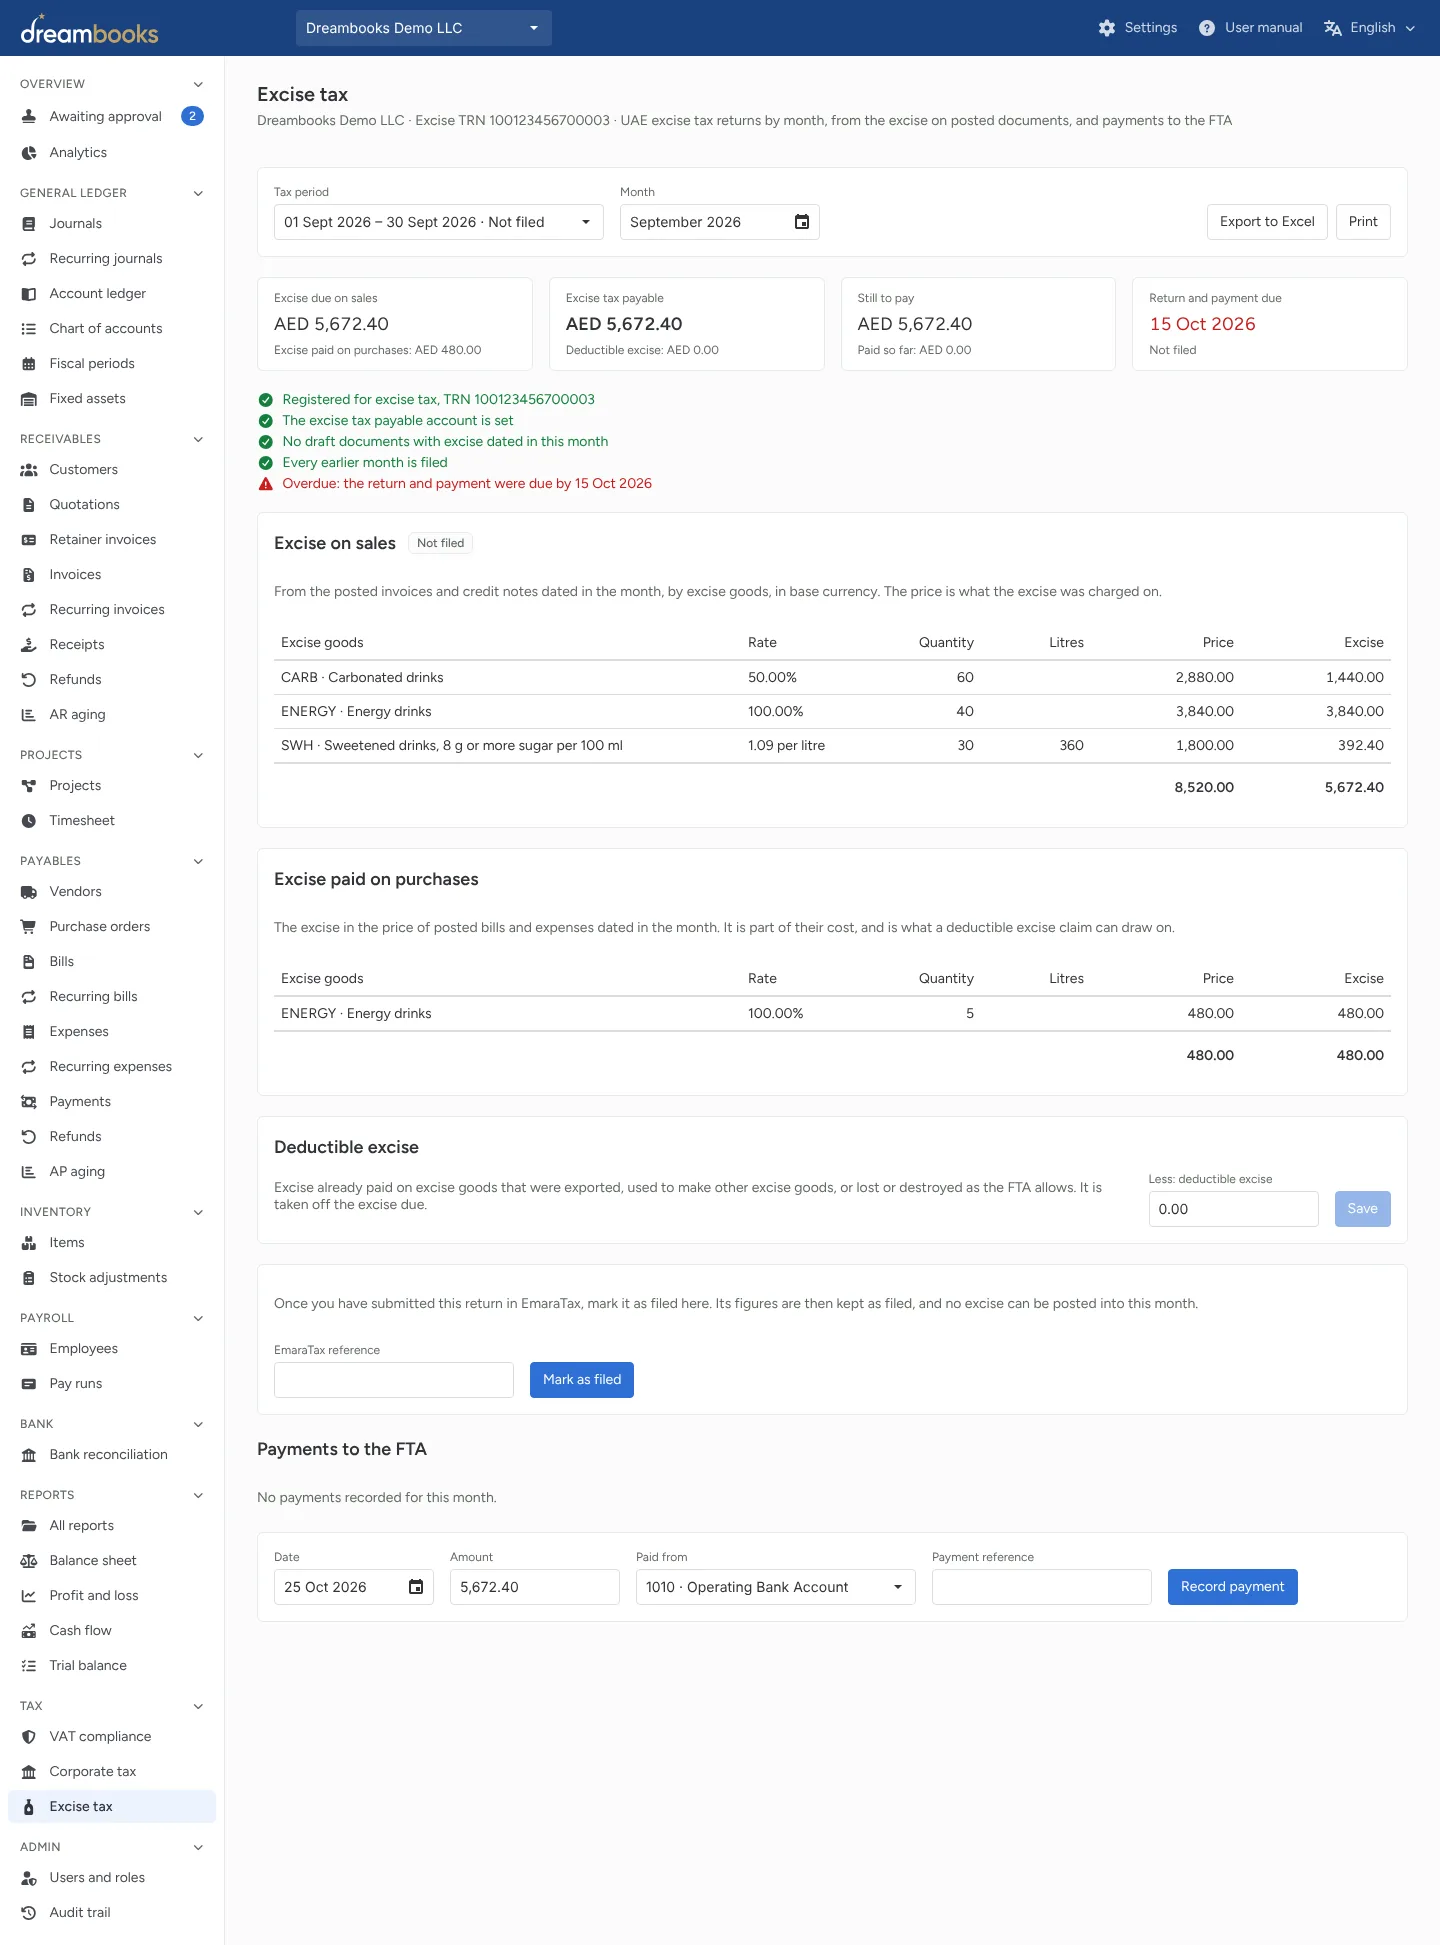Go to Invoices in the sidebar
Screen dimensions: 1440x1945
point(112,575)
